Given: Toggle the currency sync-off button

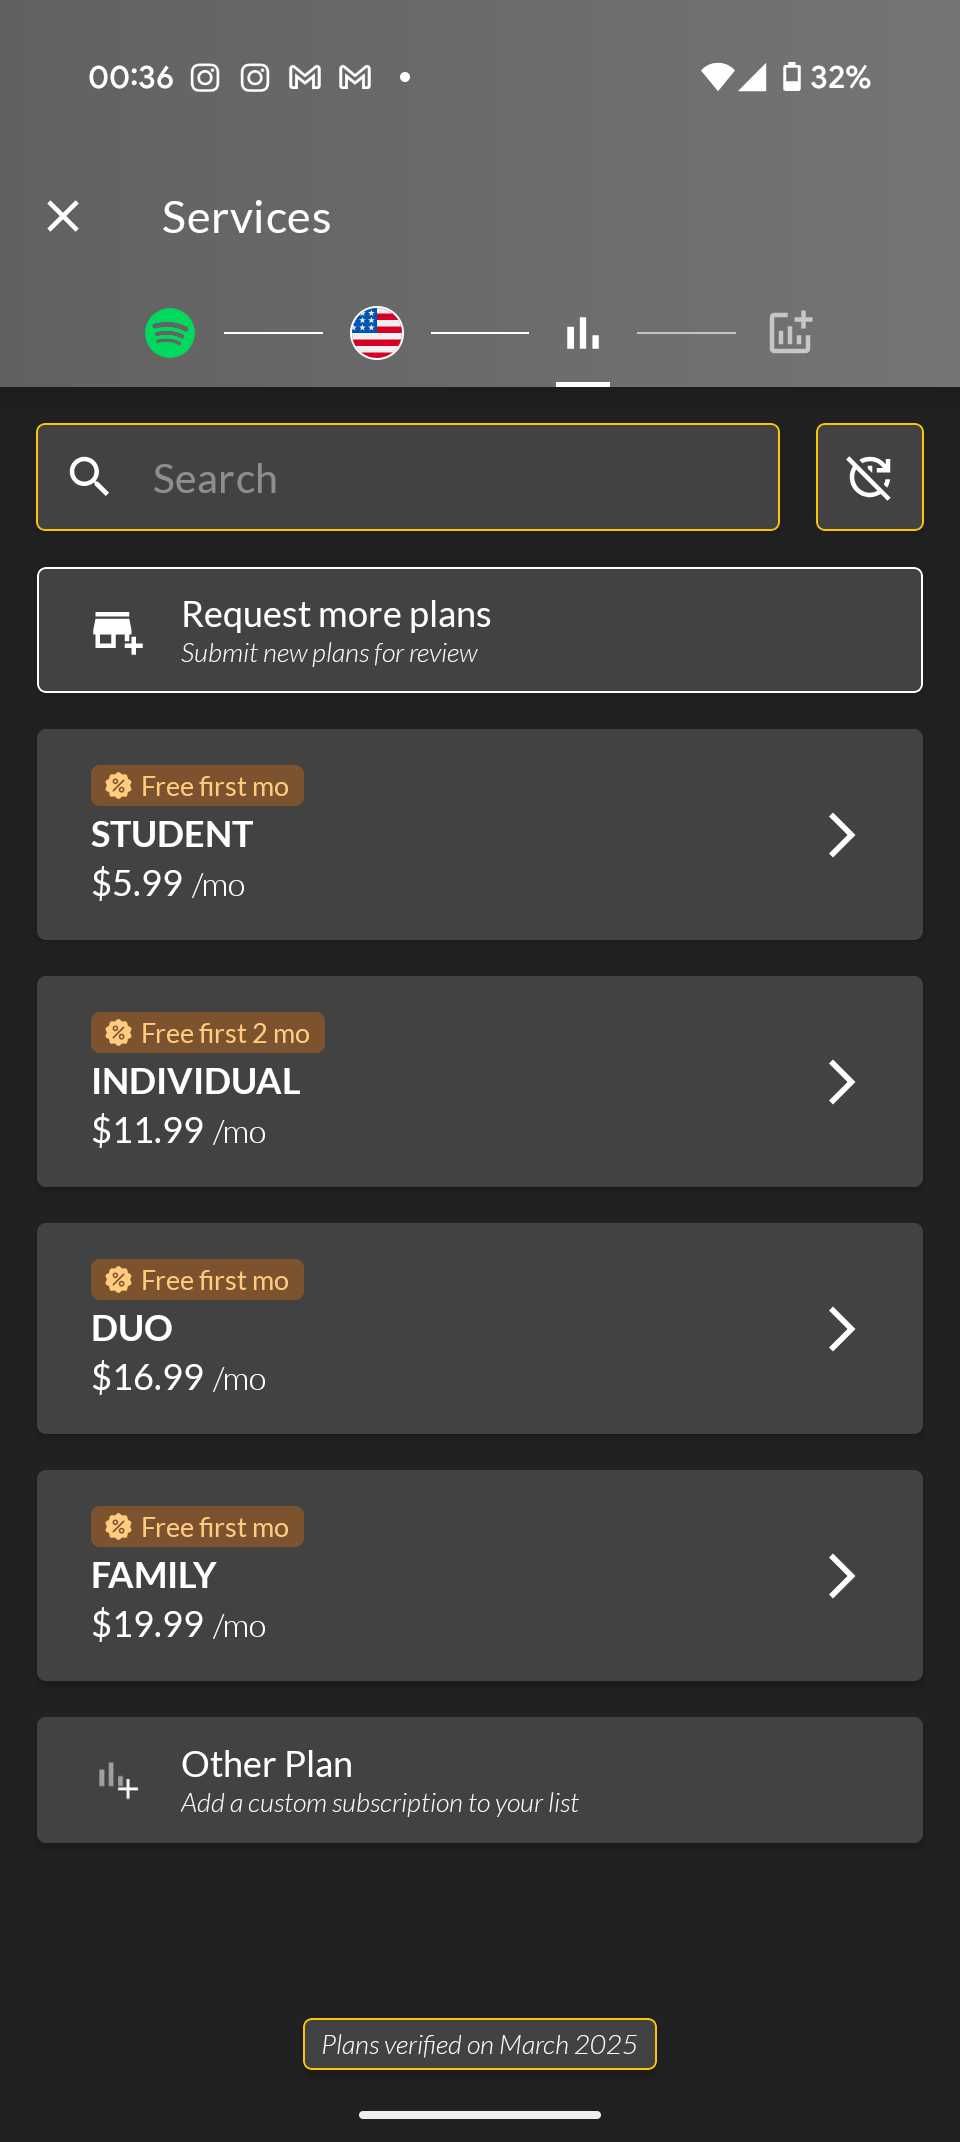Looking at the screenshot, I should tap(869, 477).
